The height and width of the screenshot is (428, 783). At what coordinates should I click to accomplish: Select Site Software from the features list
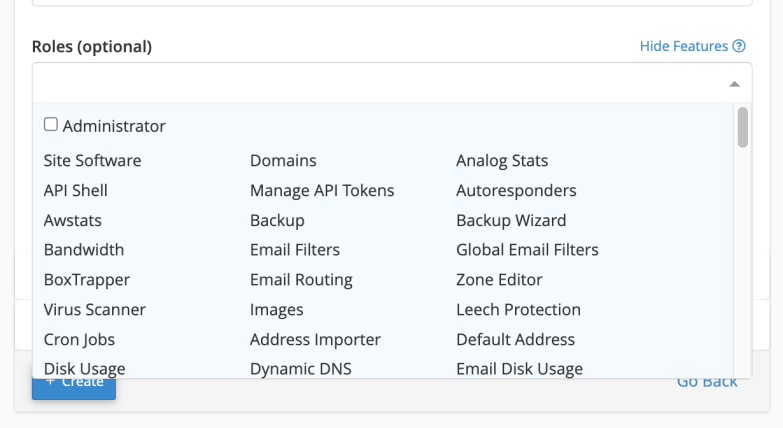(x=92, y=160)
